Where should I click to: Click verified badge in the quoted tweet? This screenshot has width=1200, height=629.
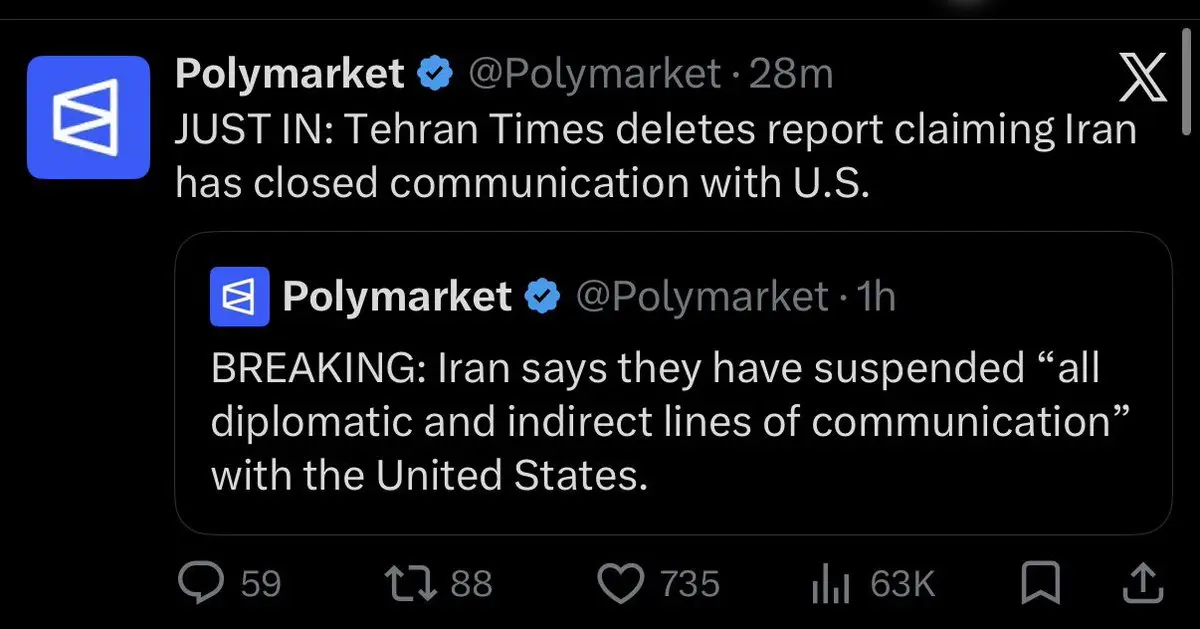[x=543, y=297]
